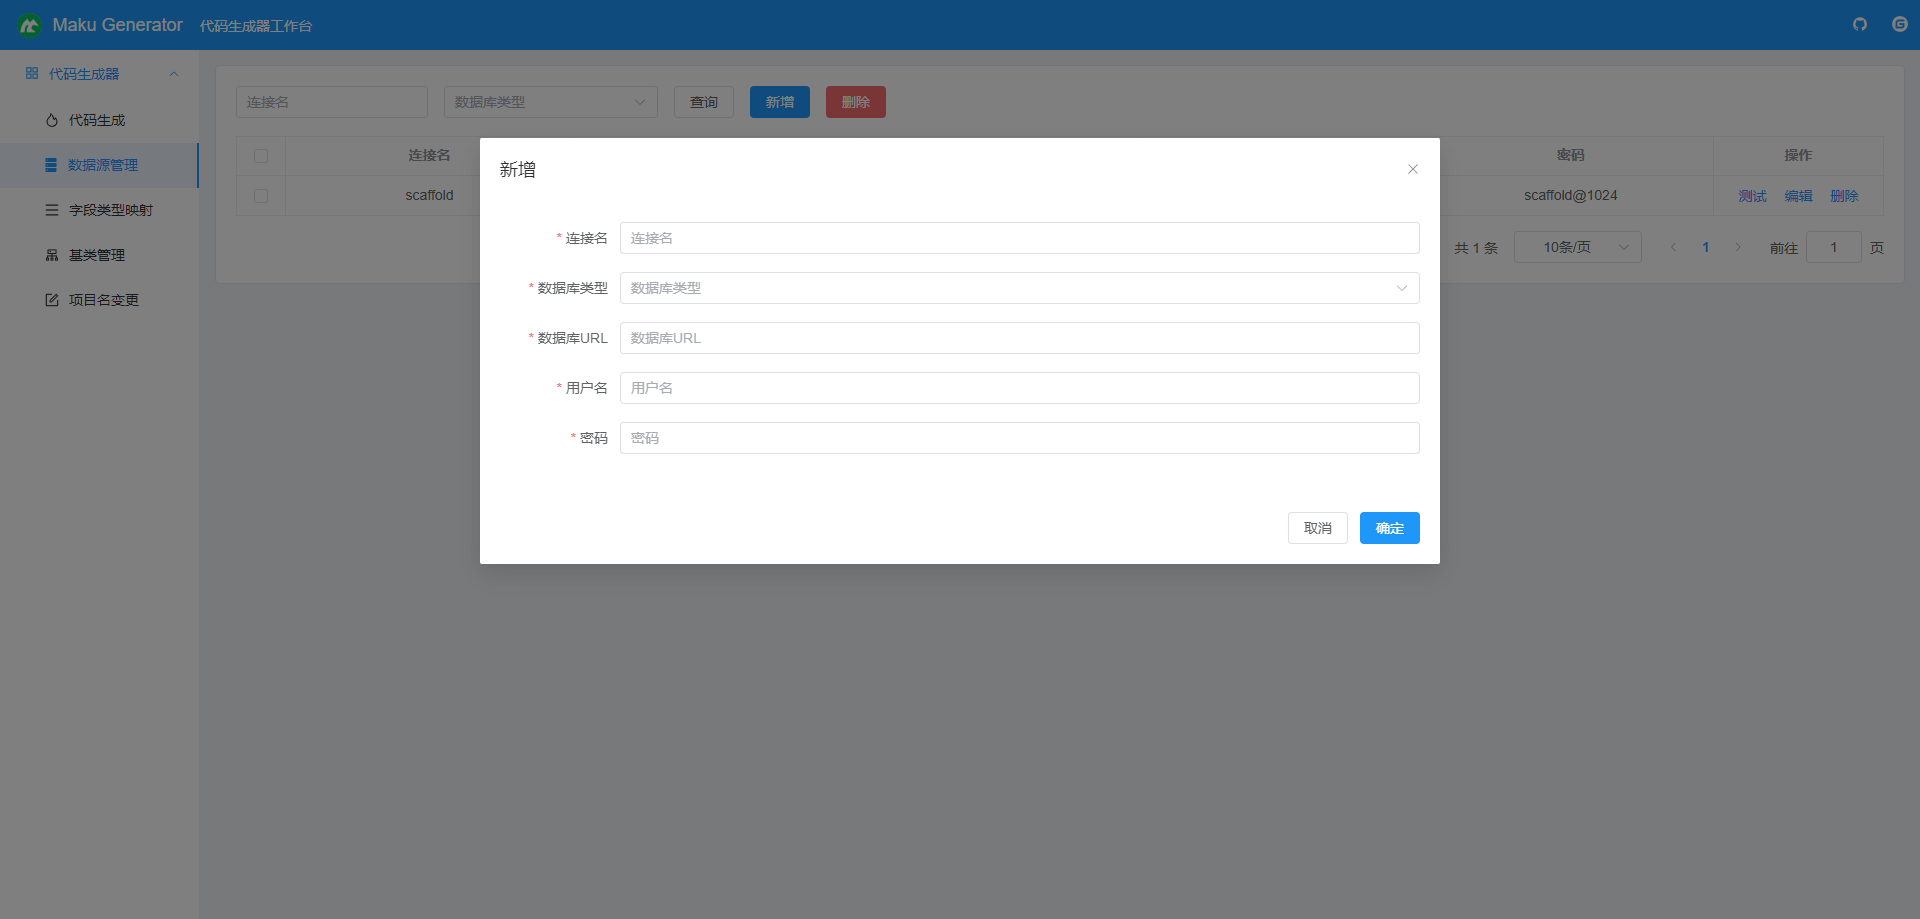
Task: Click the 代码生成 flame icon
Action: click(52, 120)
